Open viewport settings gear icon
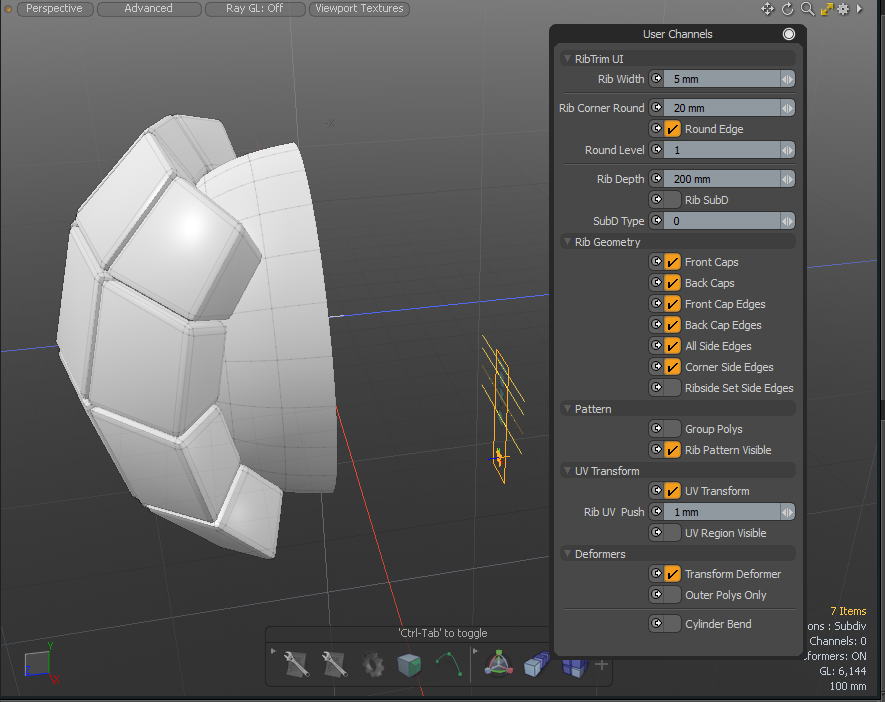This screenshot has width=885, height=702. pos(844,9)
